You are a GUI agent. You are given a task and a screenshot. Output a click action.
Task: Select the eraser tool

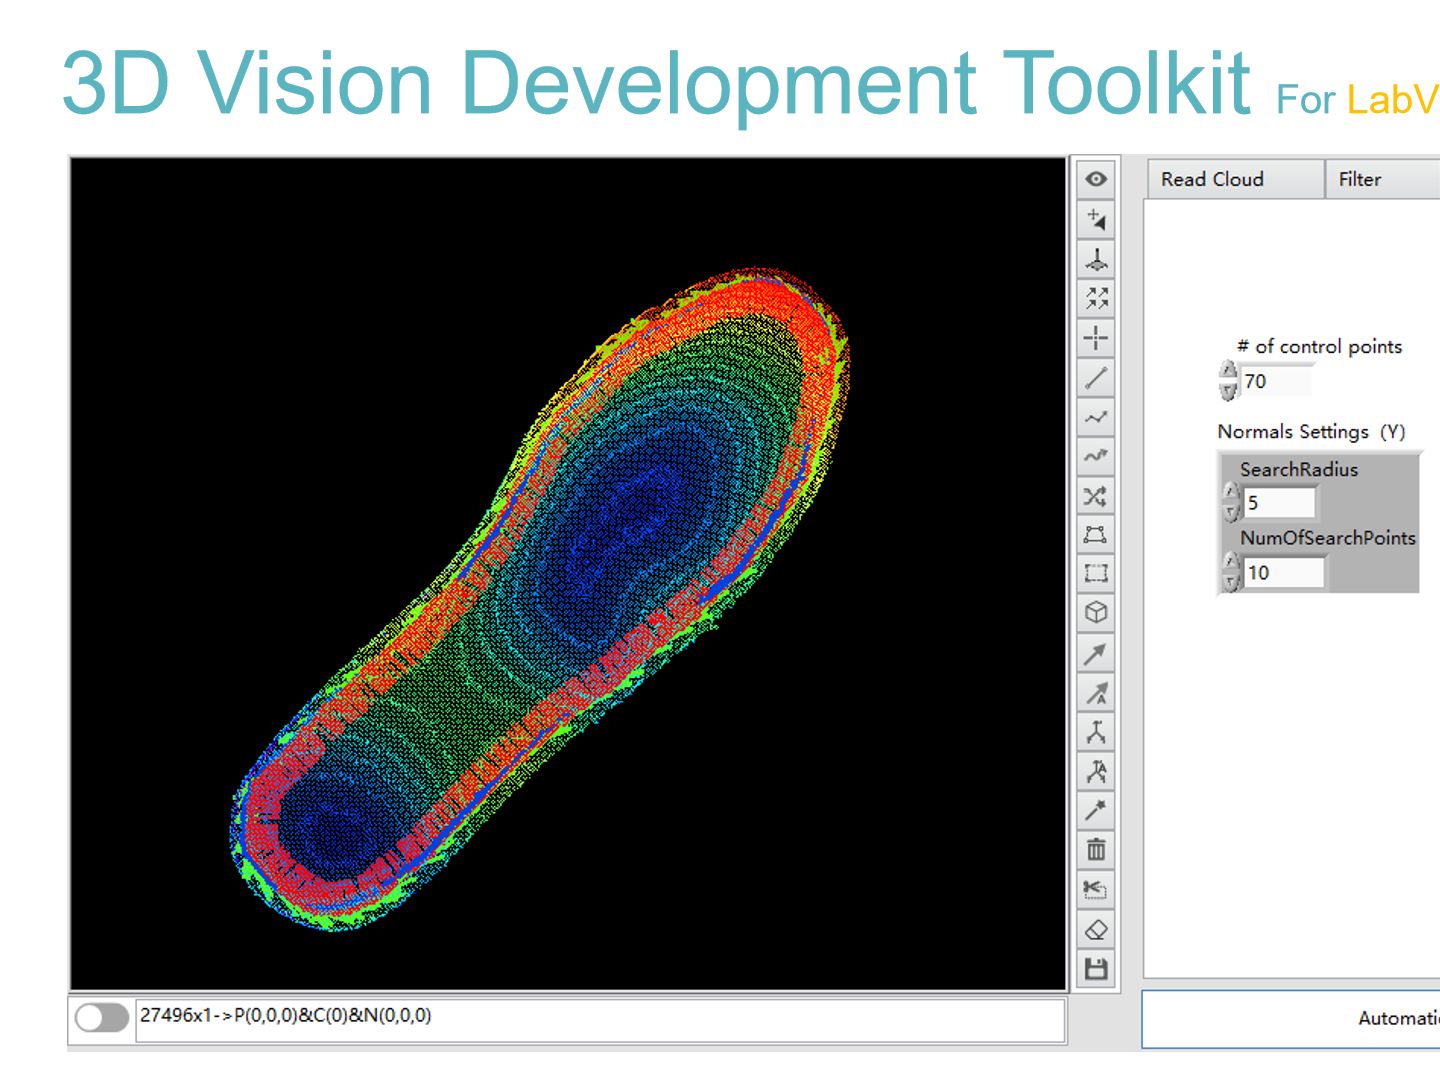point(1097,928)
